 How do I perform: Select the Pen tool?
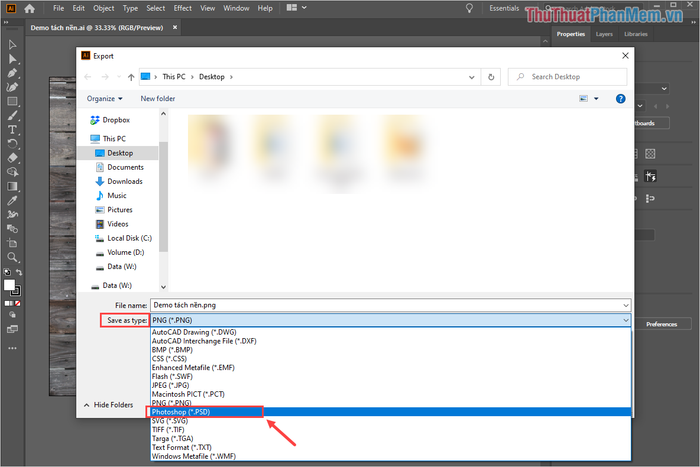click(x=12, y=73)
